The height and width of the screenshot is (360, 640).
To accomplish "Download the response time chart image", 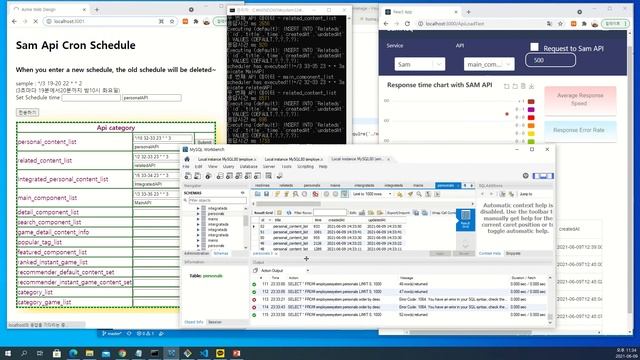I will (x=531, y=86).
